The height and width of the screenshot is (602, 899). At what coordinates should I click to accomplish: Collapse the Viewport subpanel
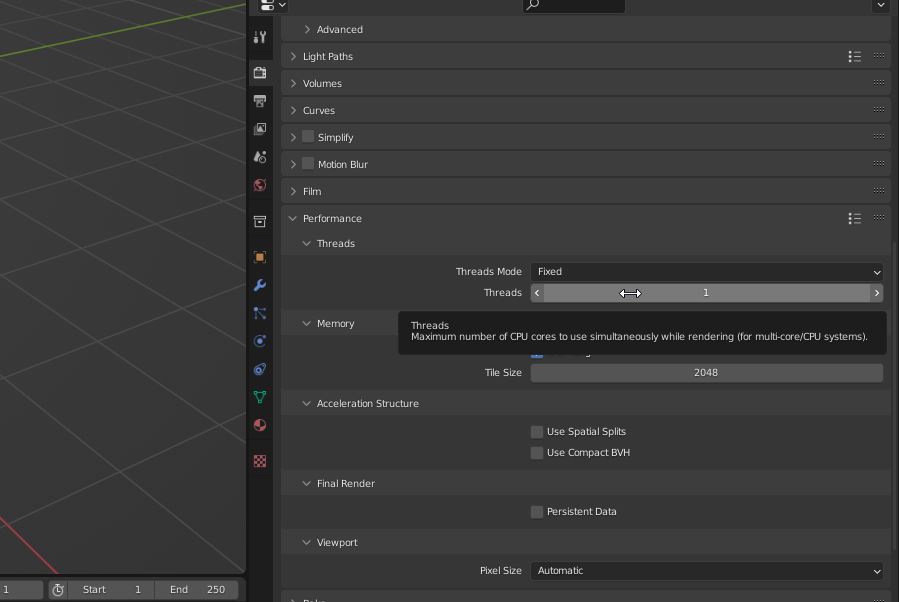pyautogui.click(x=307, y=542)
